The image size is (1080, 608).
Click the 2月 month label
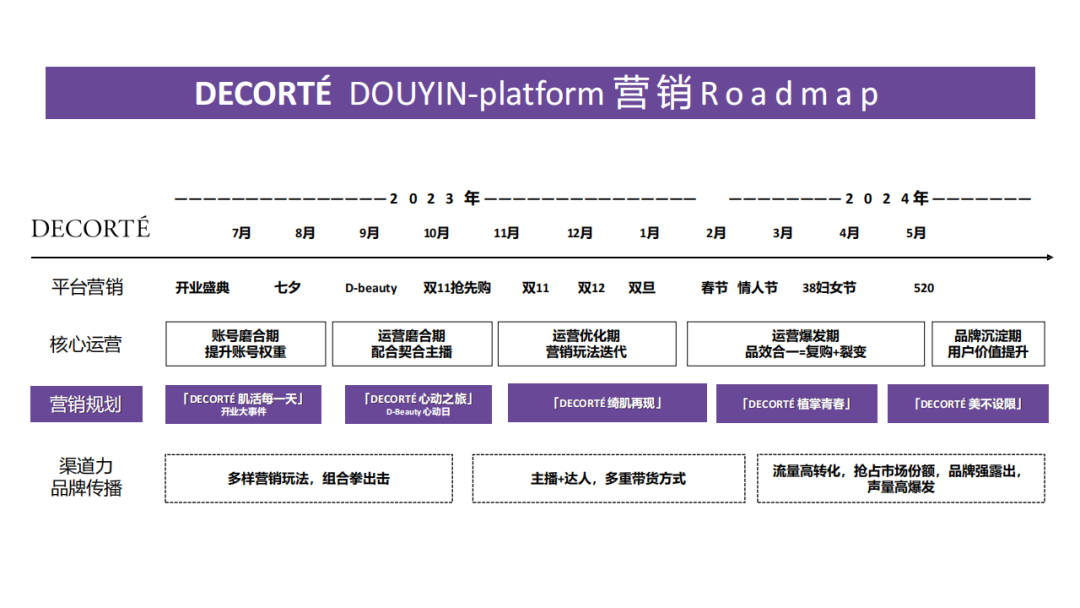(716, 233)
